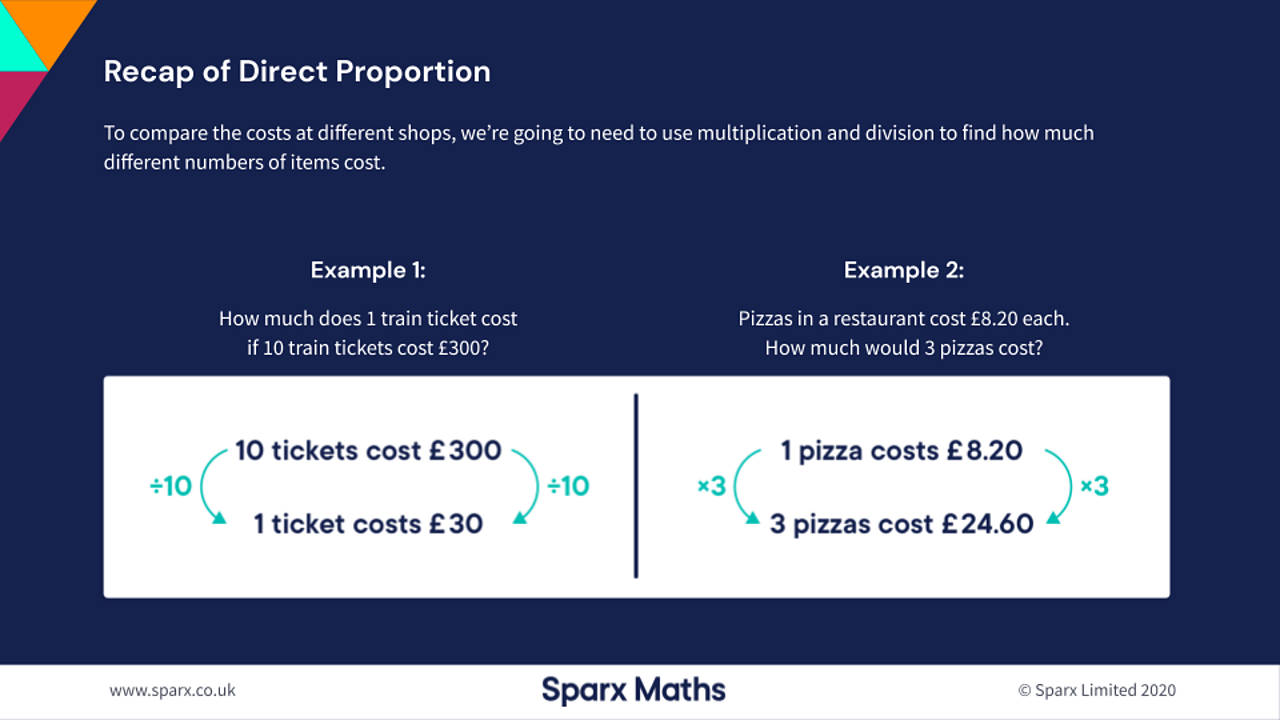Click the "1 pizza costs £8.20" line

901,450
